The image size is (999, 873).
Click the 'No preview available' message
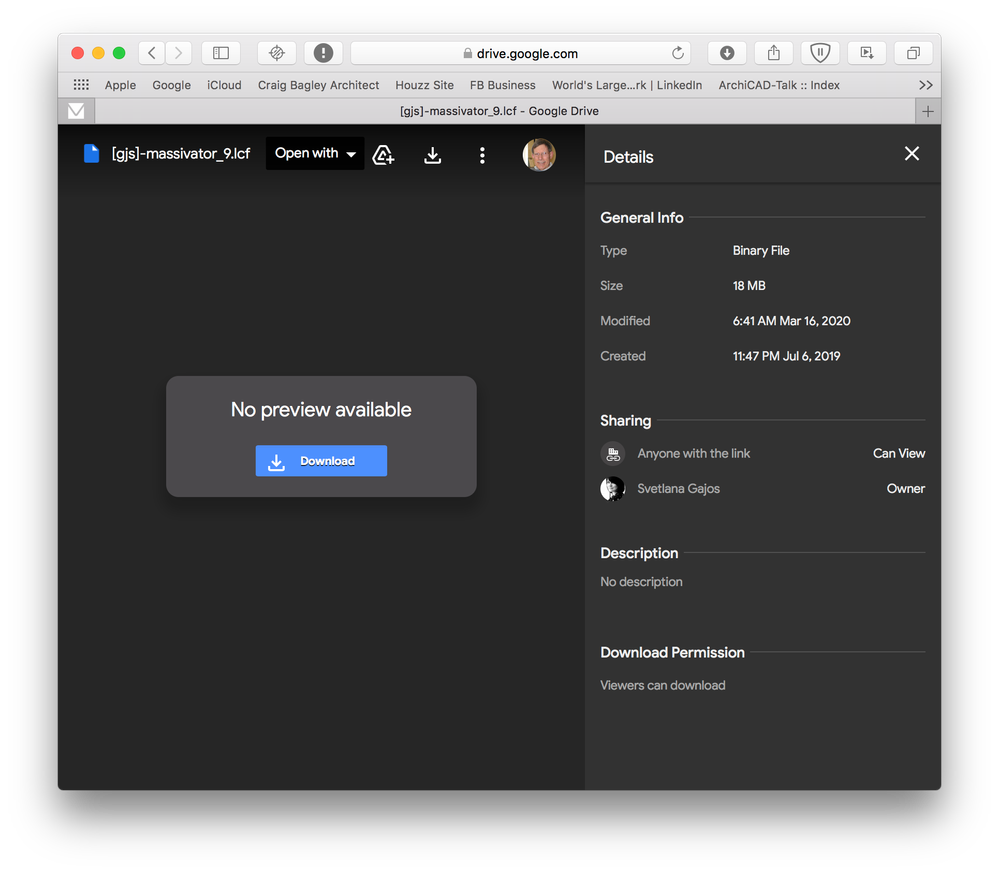coord(321,409)
